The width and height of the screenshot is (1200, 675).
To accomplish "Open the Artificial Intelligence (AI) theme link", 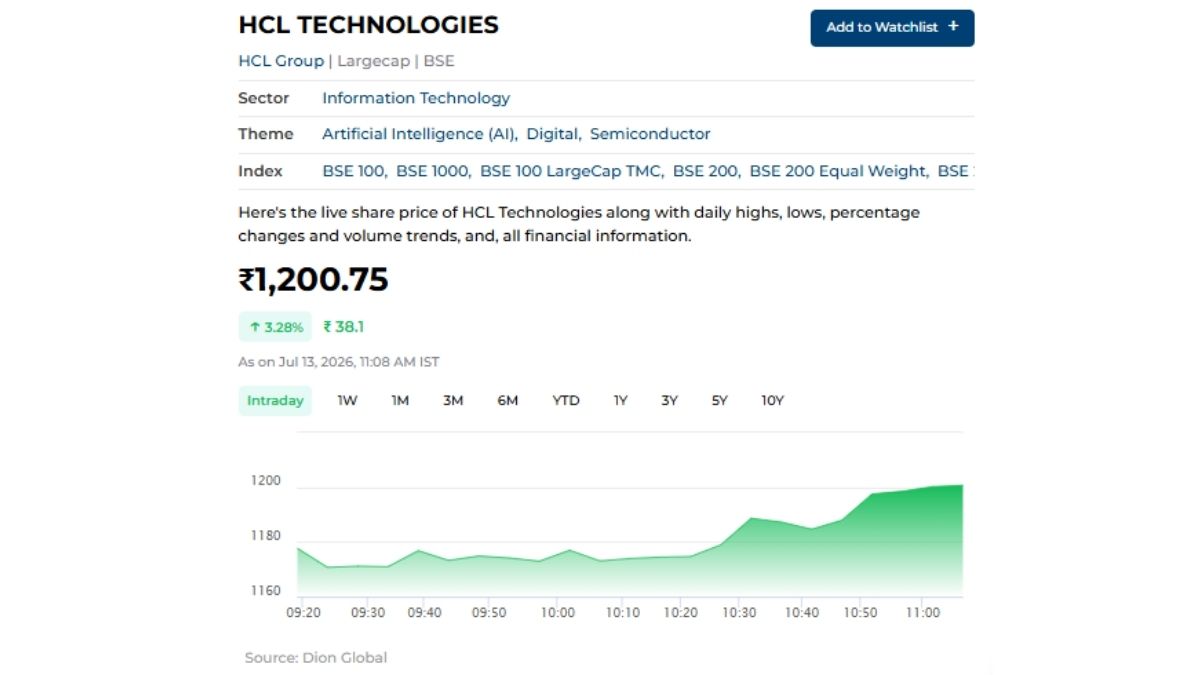I will pyautogui.click(x=419, y=134).
